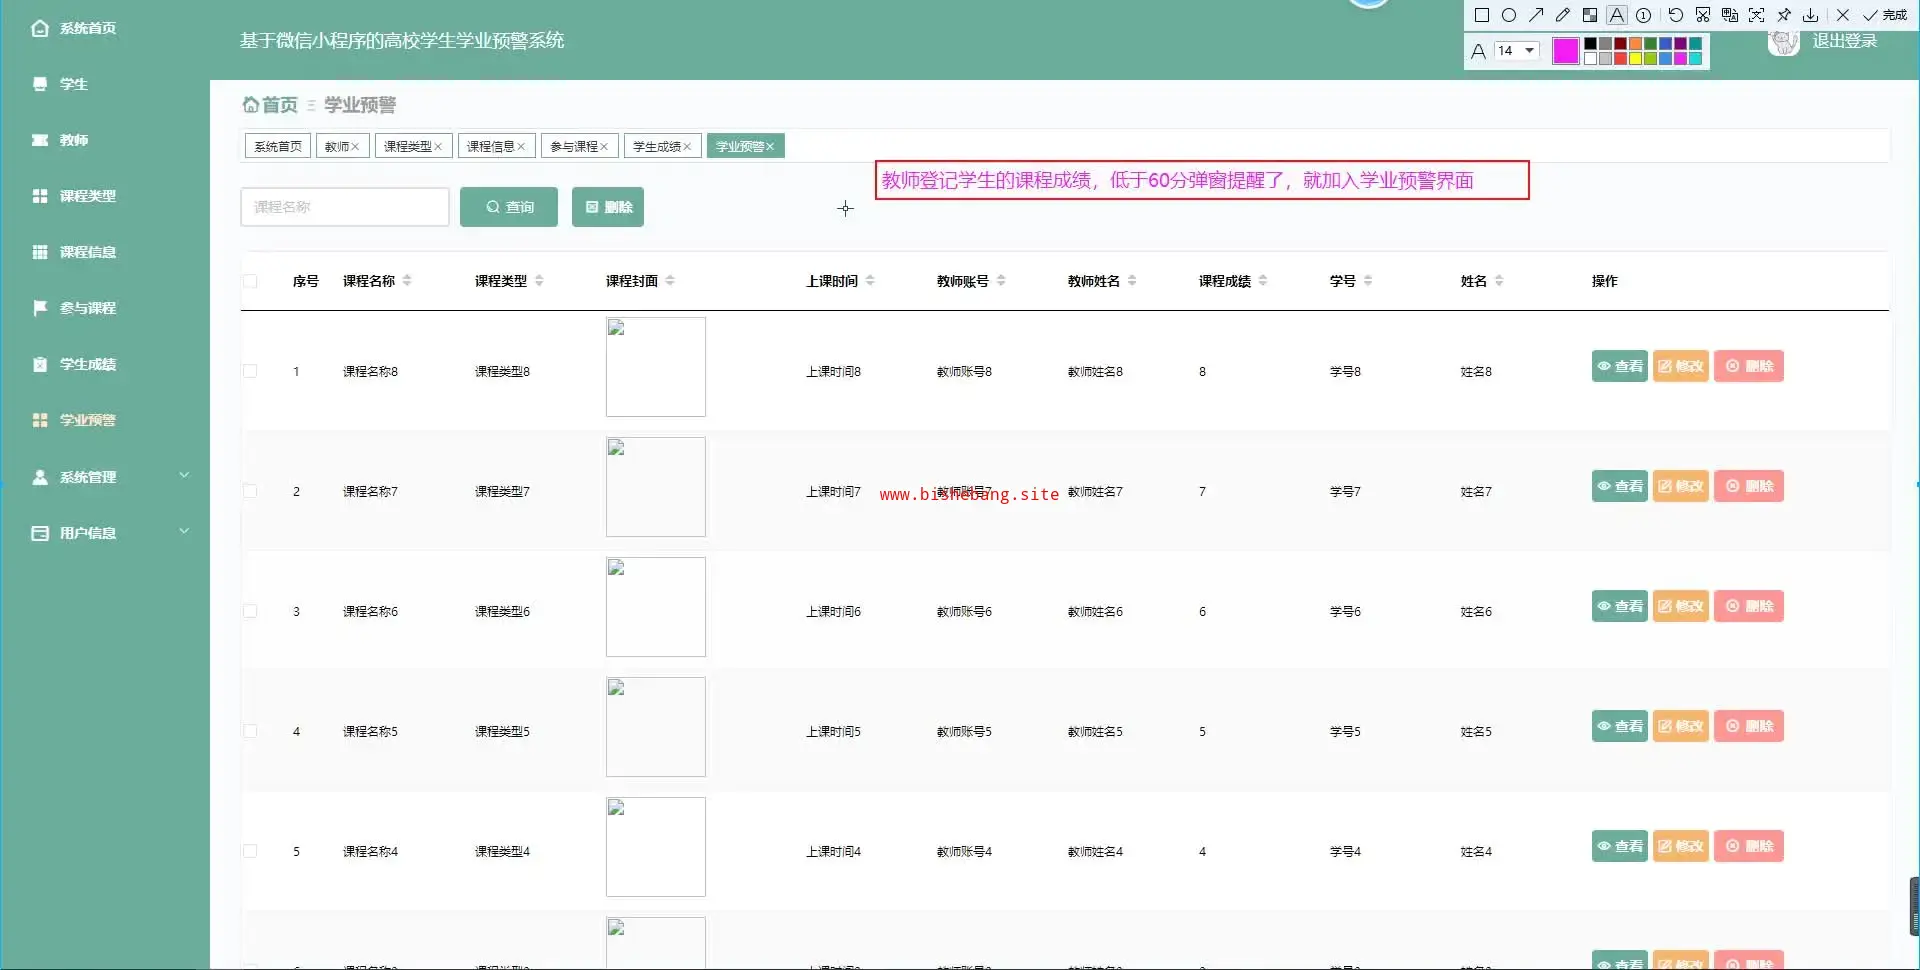The height and width of the screenshot is (970, 1920).
Task: Undo the last annotation
Action: coord(1676,15)
